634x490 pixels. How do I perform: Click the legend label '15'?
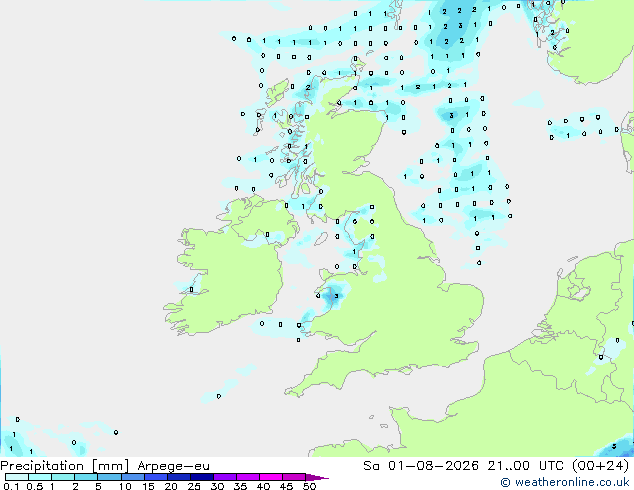pos(148,486)
